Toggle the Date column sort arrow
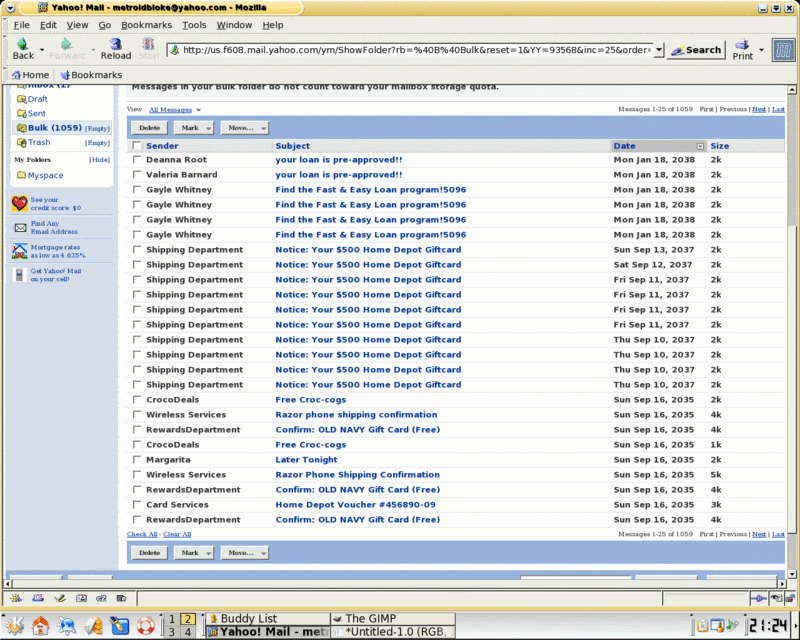This screenshot has height=640, width=800. tap(701, 146)
